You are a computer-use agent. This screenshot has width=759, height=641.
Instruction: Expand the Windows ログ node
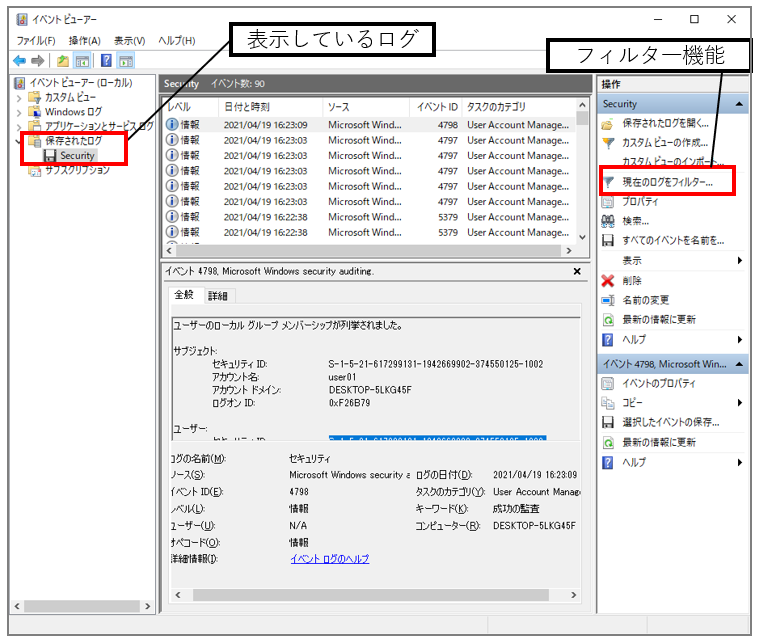pos(19,113)
